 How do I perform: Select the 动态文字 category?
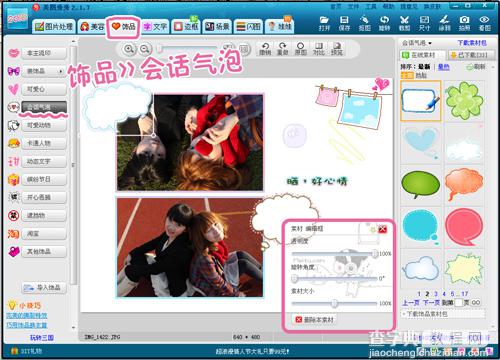(x=44, y=161)
